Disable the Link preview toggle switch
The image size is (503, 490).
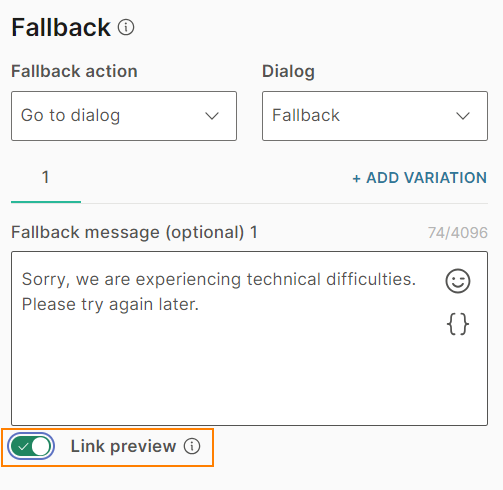point(31,446)
